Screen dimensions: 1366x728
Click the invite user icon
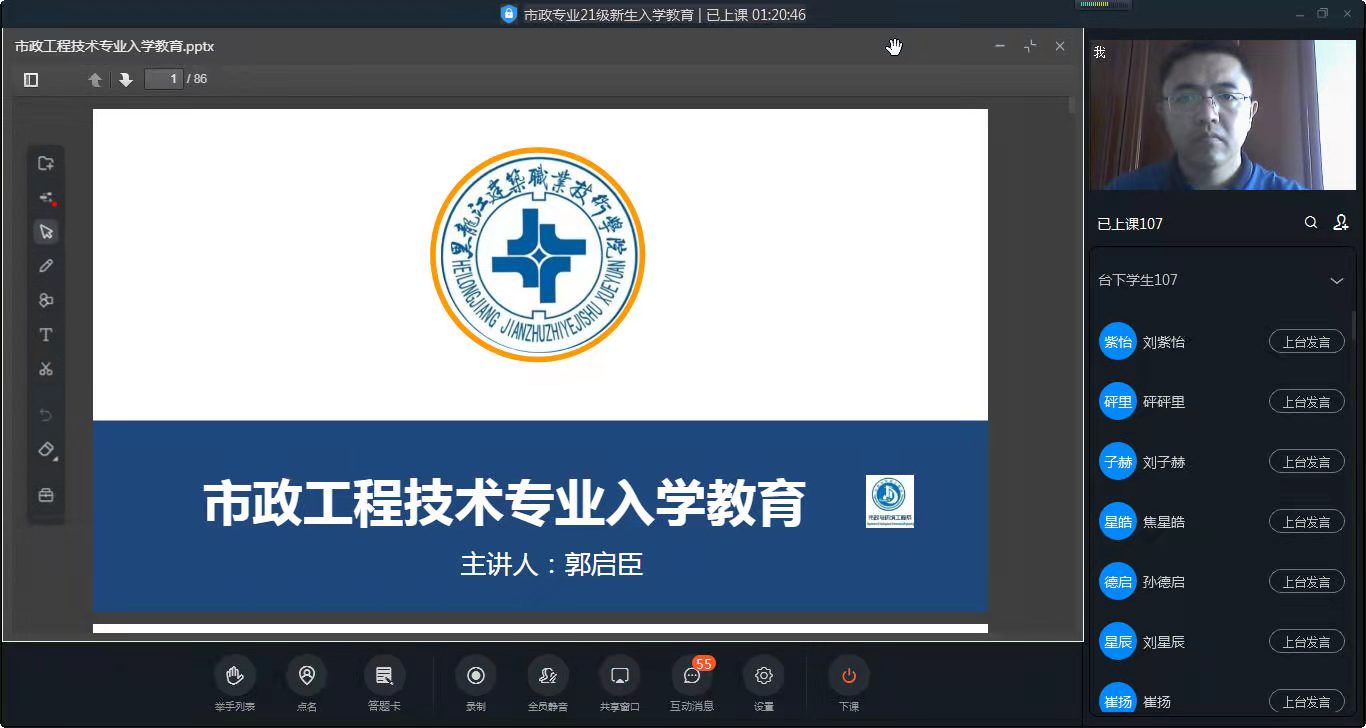click(x=1341, y=223)
